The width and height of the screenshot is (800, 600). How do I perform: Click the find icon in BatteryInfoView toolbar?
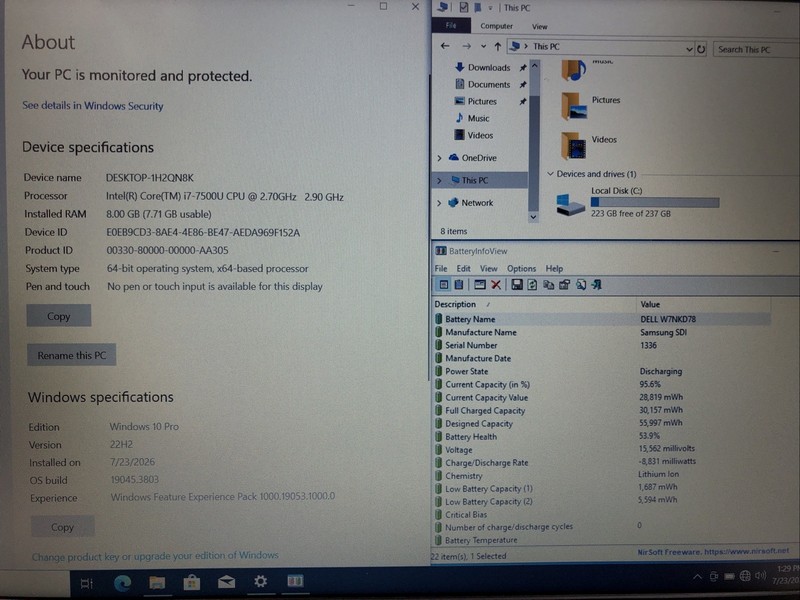581,285
